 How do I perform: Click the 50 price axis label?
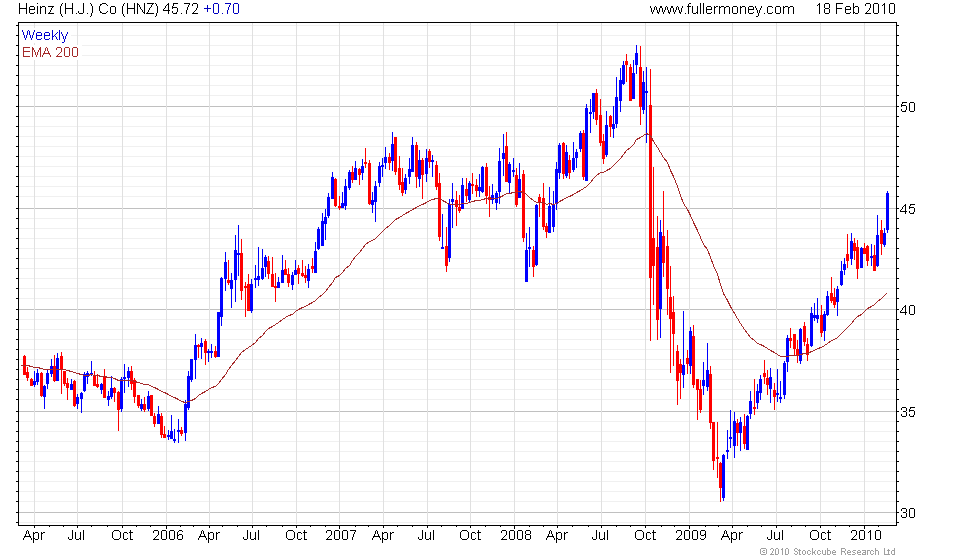pyautogui.click(x=908, y=107)
